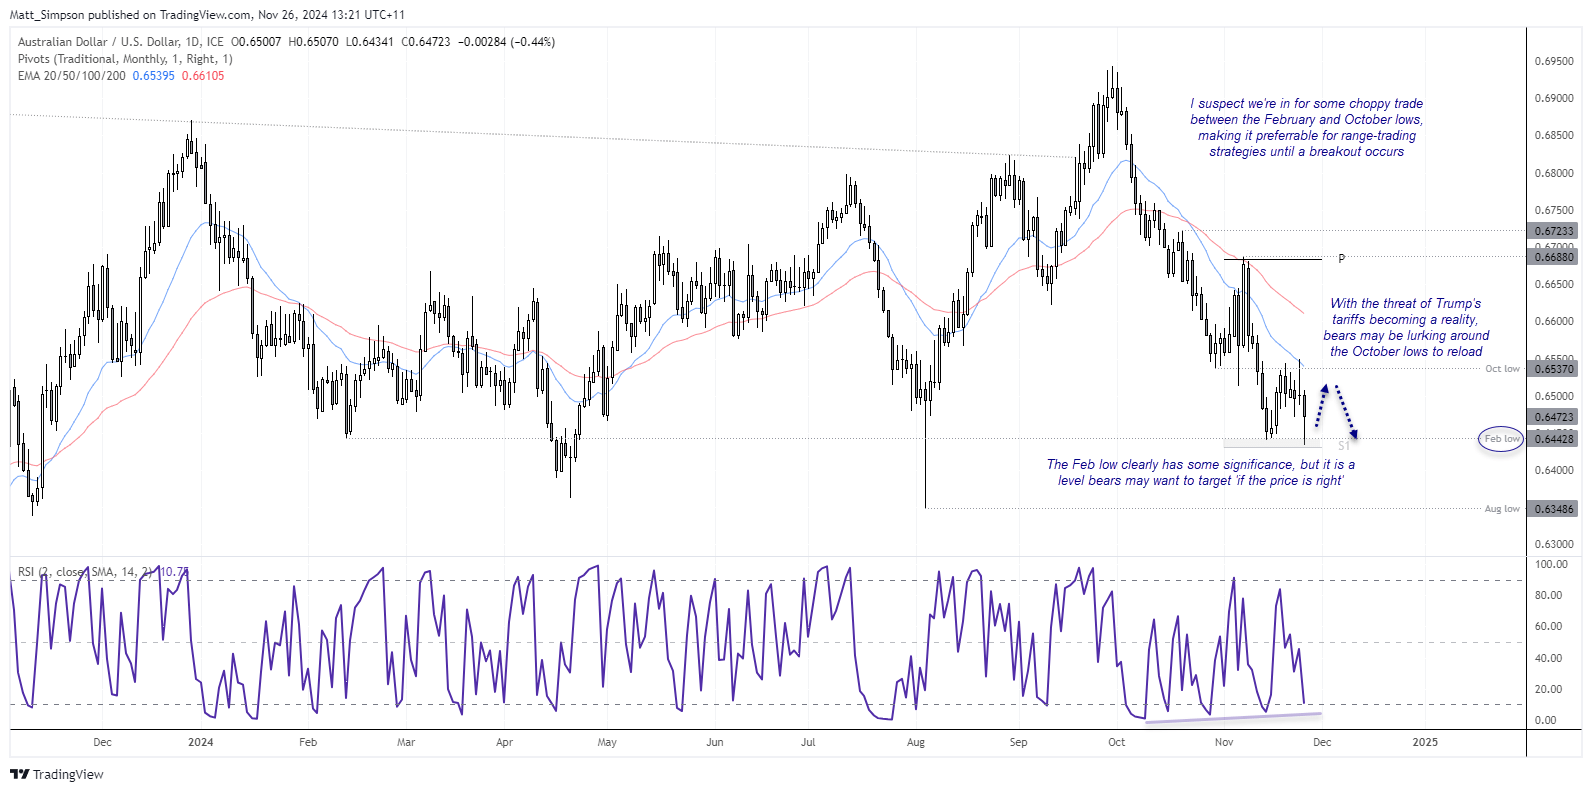Click the 0.65370 price label
The image size is (1592, 792).
tap(1554, 369)
